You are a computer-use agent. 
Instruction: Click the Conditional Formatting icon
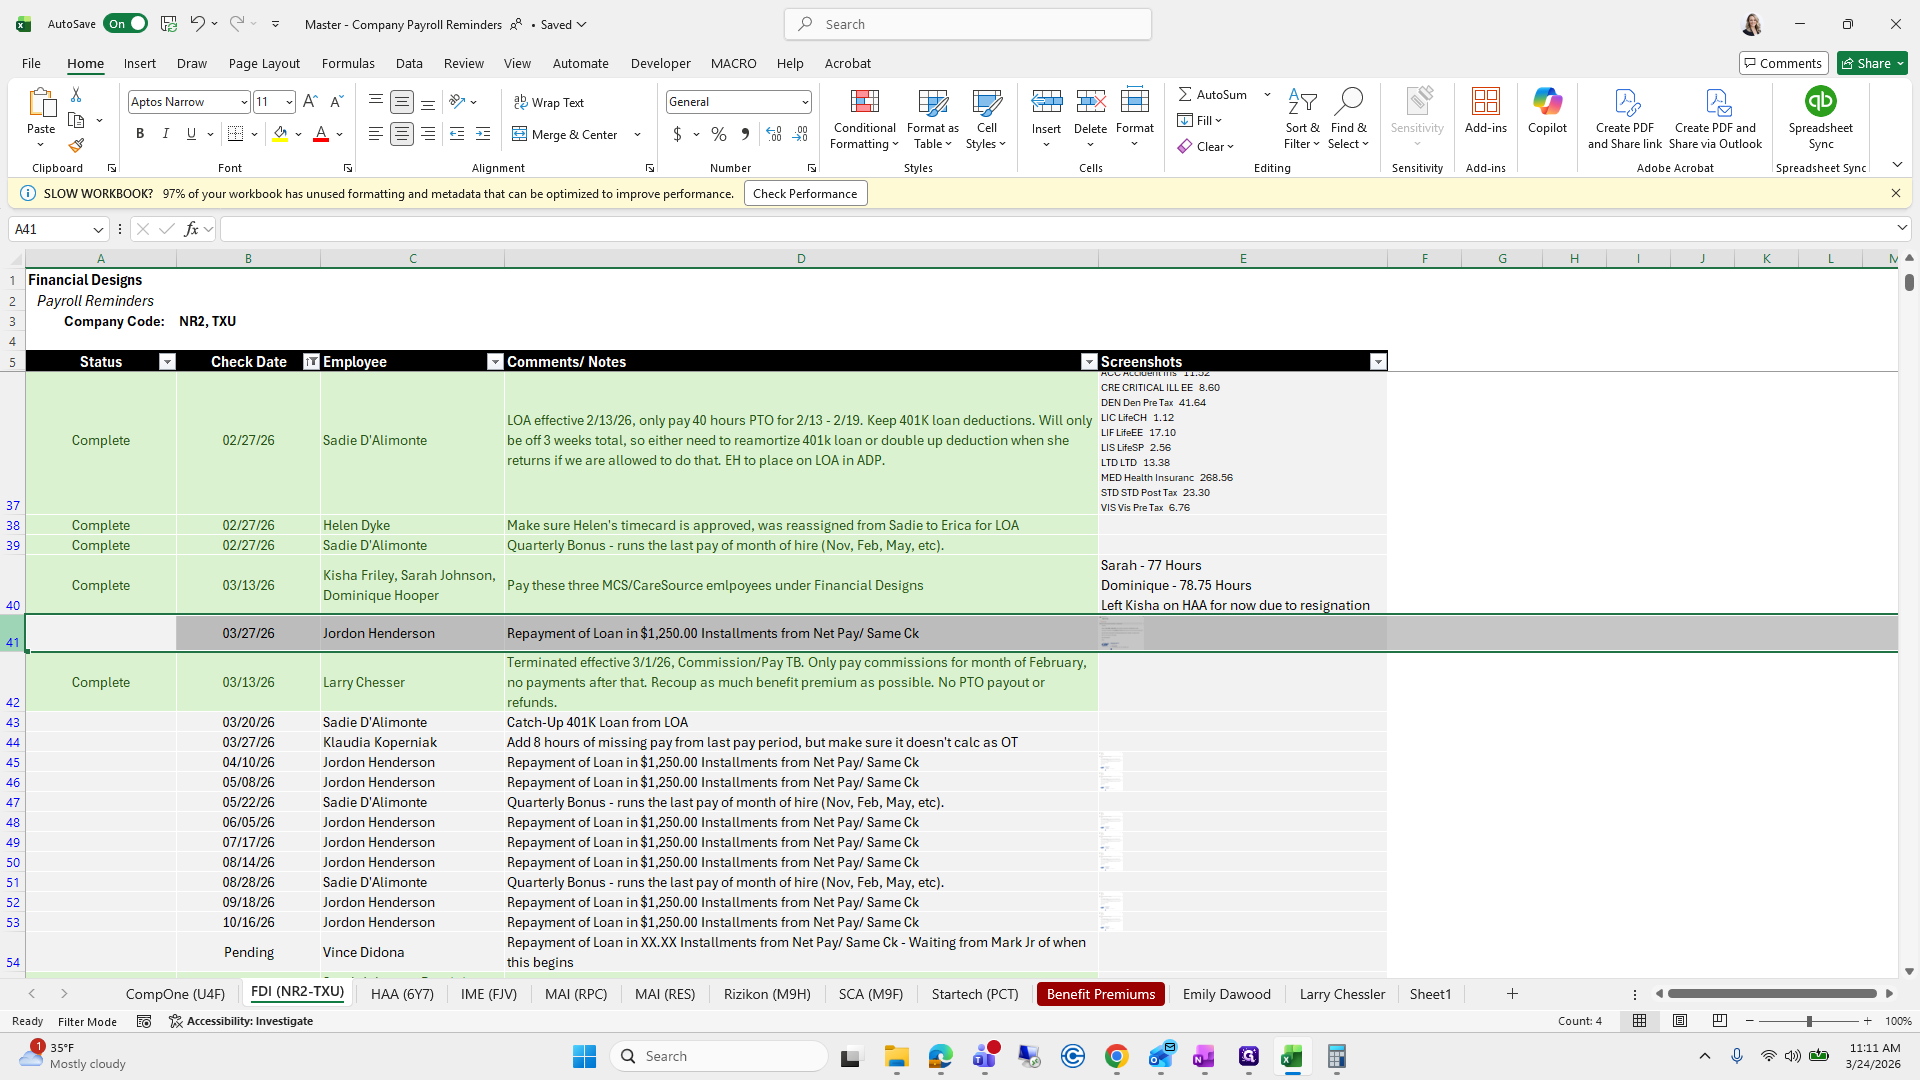pyautogui.click(x=864, y=102)
